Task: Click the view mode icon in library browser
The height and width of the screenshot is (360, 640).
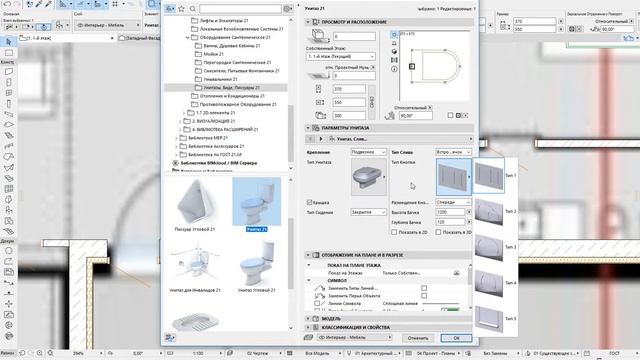Action: point(170,9)
